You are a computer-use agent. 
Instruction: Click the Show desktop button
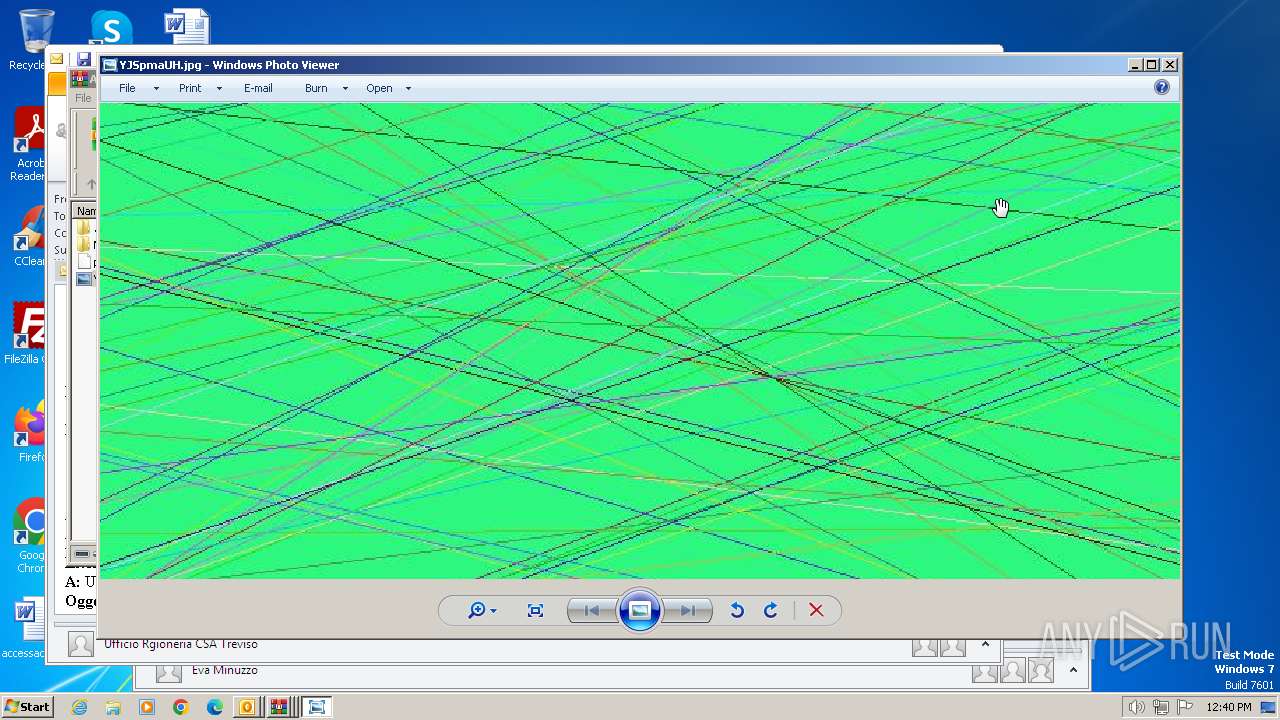[x=1270, y=707]
